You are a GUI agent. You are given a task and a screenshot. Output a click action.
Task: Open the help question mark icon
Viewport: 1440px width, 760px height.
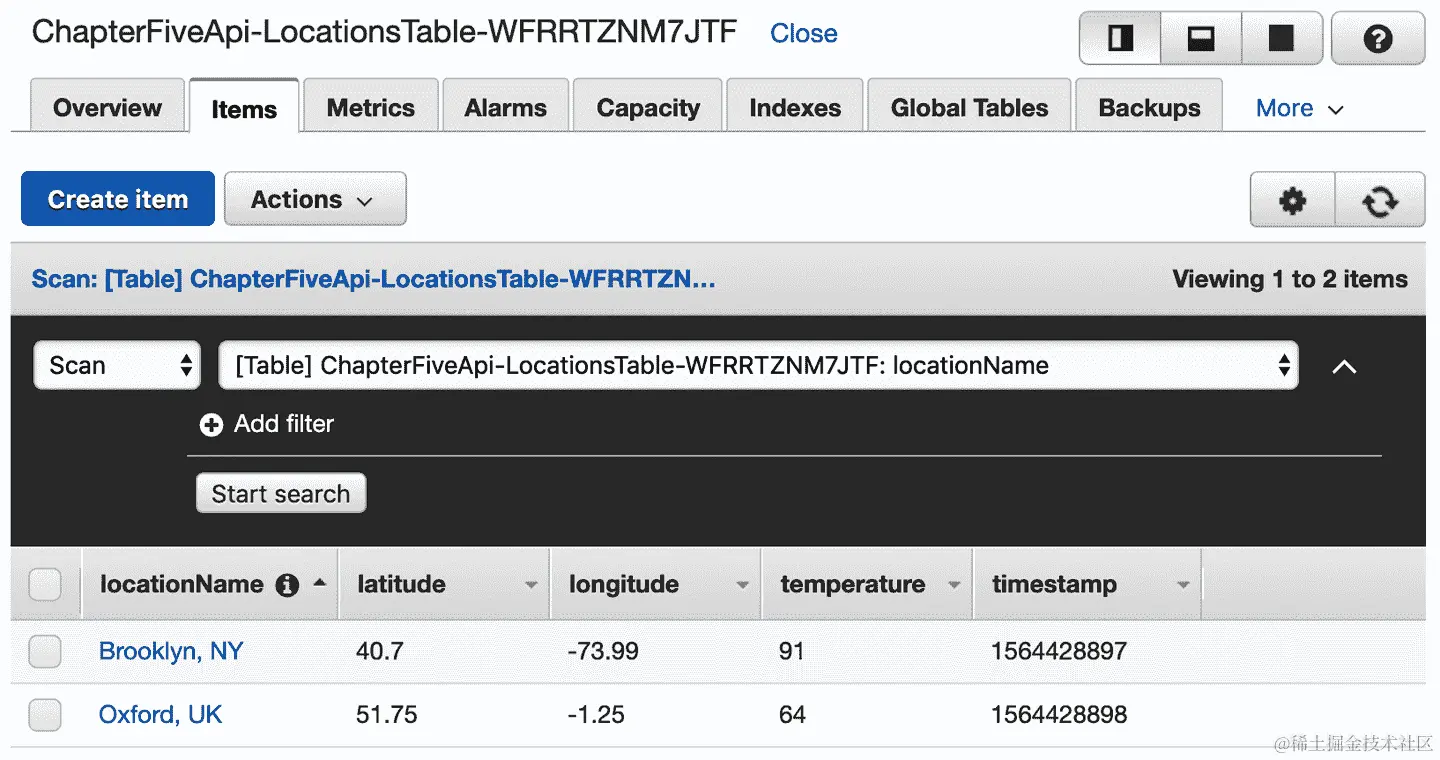tap(1378, 39)
